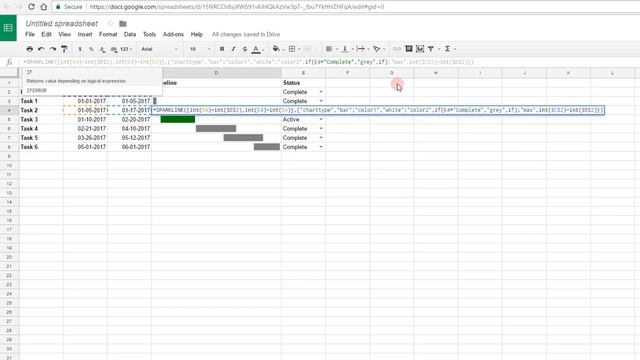Select the 06-01-2017 end date cell

pyautogui.click(x=129, y=147)
